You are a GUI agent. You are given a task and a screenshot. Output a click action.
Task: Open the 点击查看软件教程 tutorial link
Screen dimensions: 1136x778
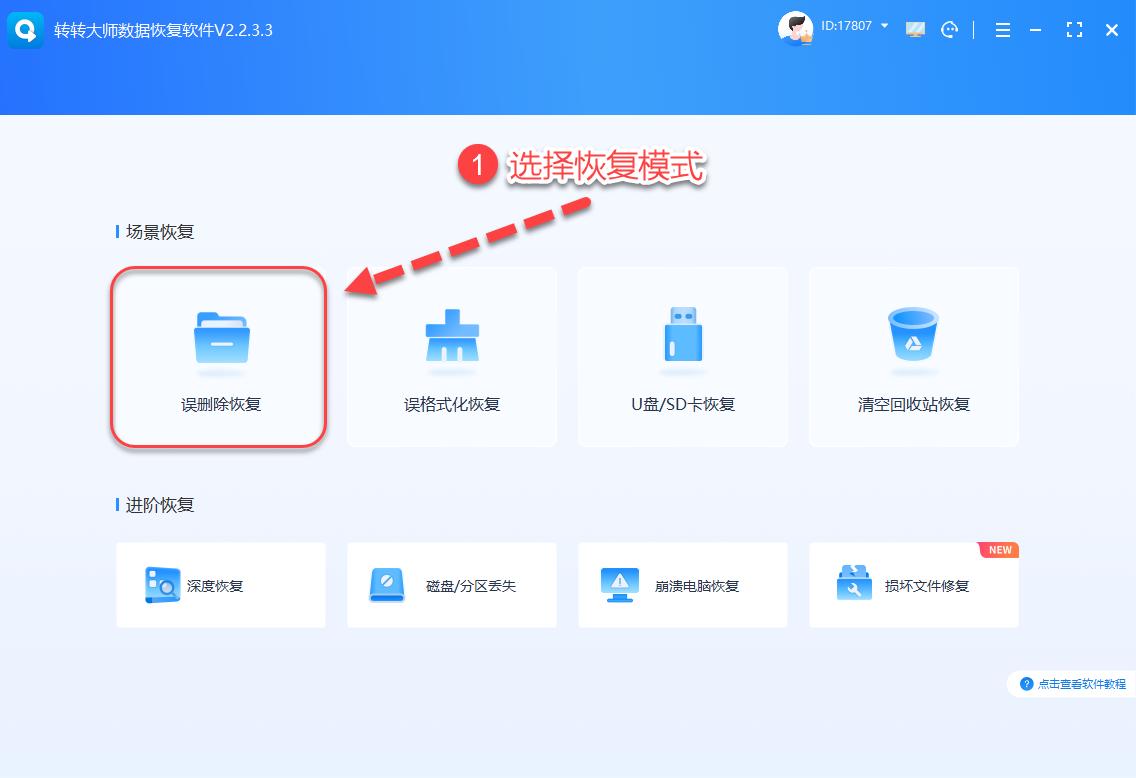(1082, 684)
